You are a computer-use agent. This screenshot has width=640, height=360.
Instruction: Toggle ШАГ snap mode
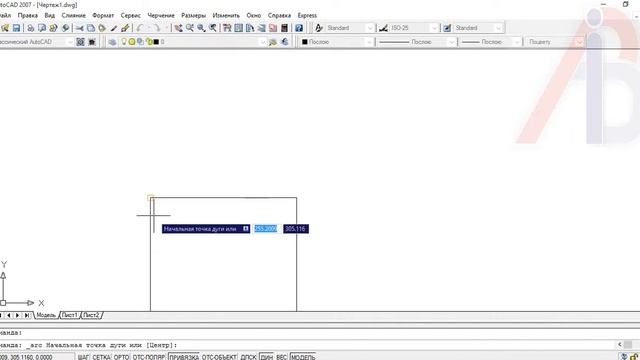83,357
